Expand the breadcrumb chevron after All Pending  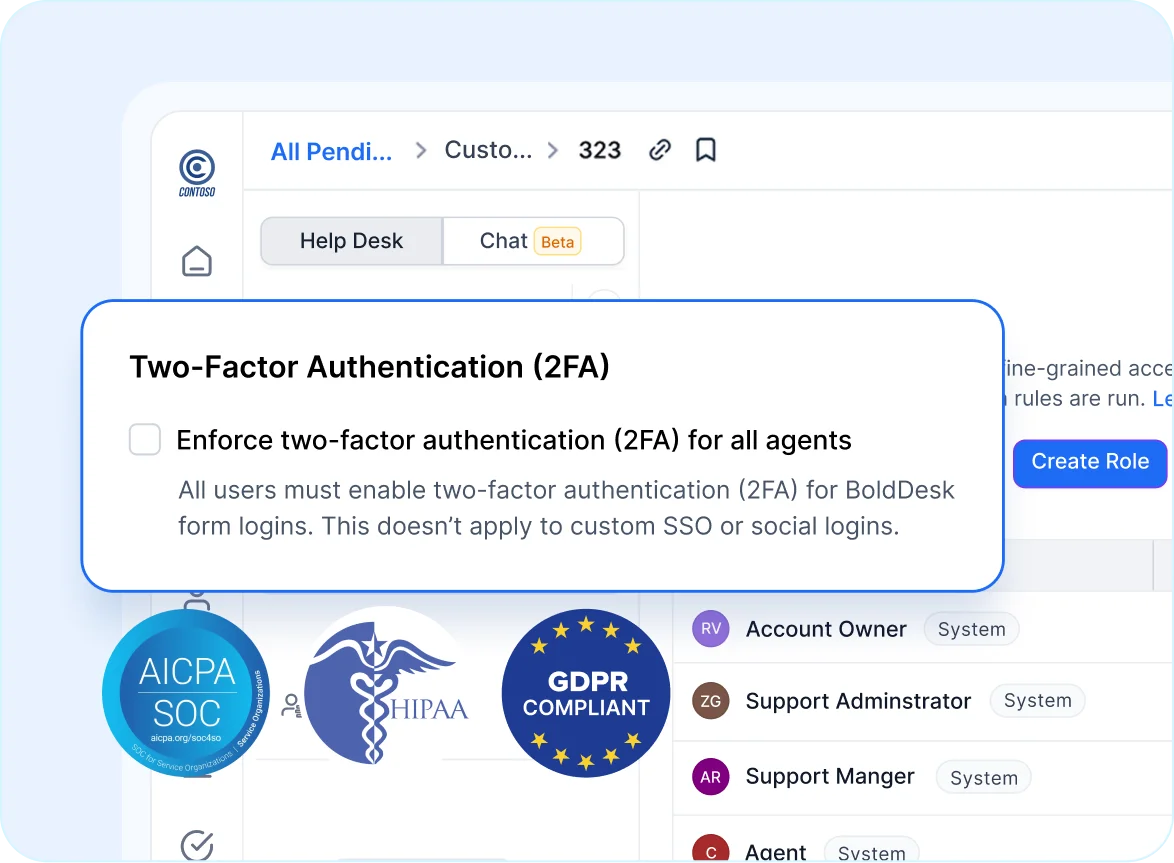click(421, 149)
